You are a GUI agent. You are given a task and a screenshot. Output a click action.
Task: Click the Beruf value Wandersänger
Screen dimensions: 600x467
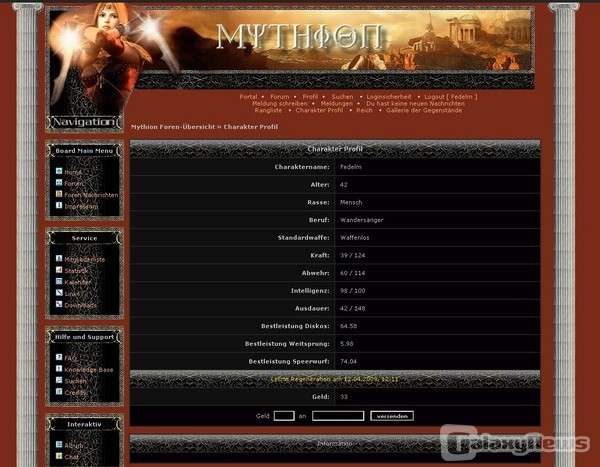pos(362,220)
